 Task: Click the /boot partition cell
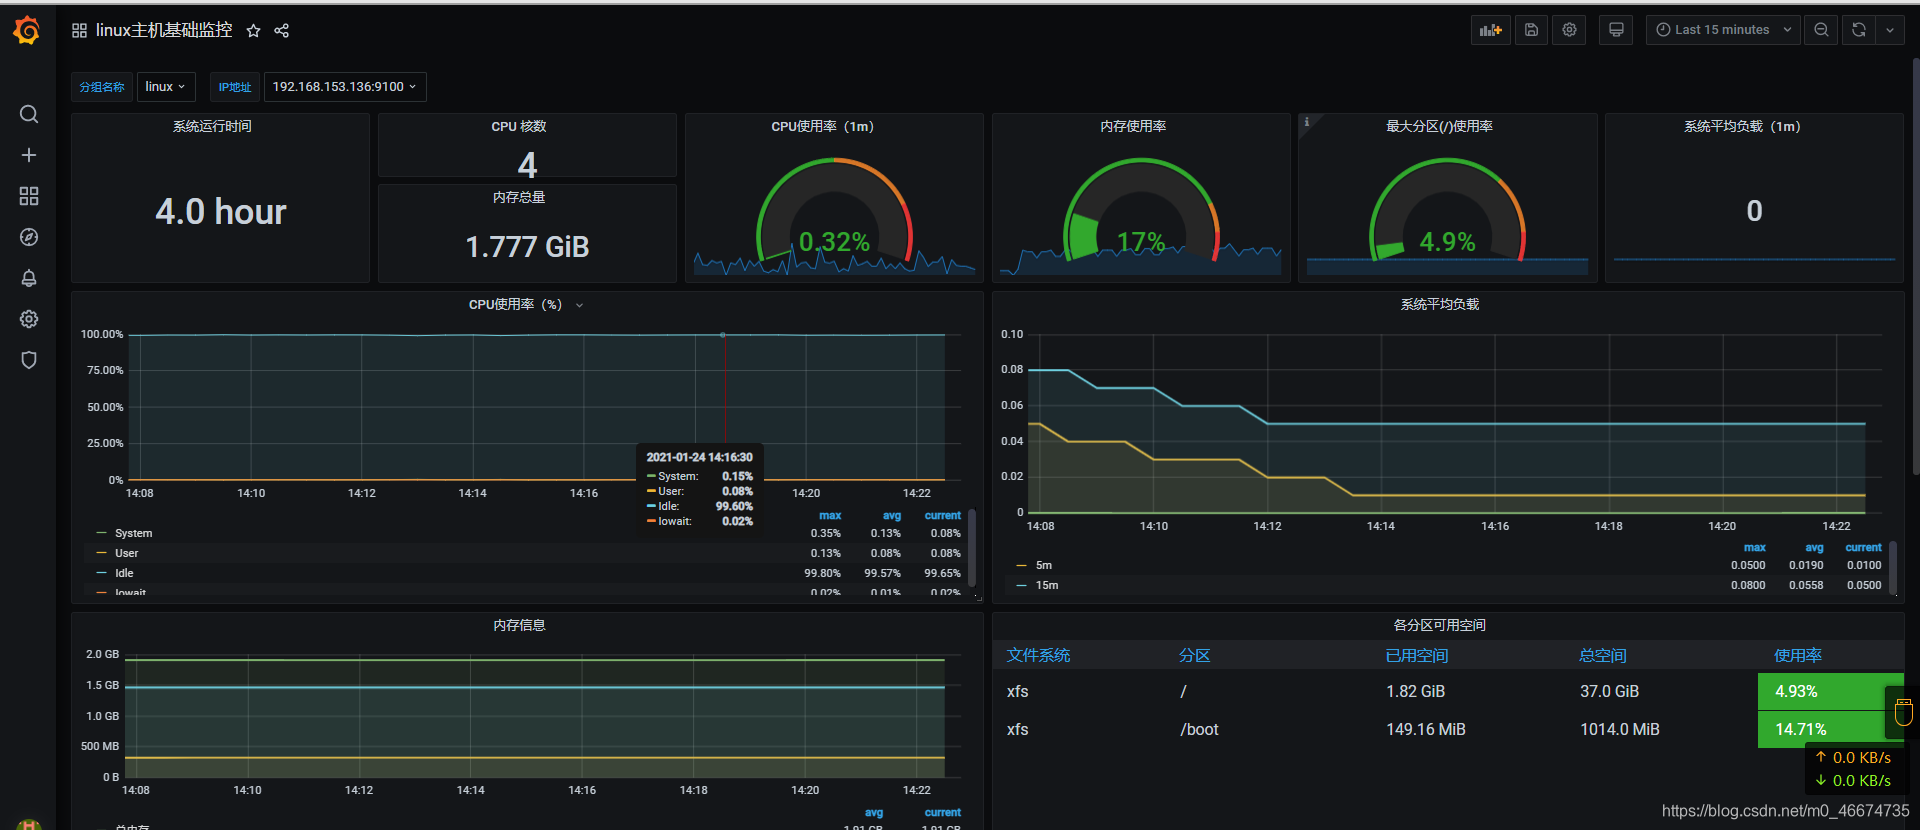coord(1199,730)
